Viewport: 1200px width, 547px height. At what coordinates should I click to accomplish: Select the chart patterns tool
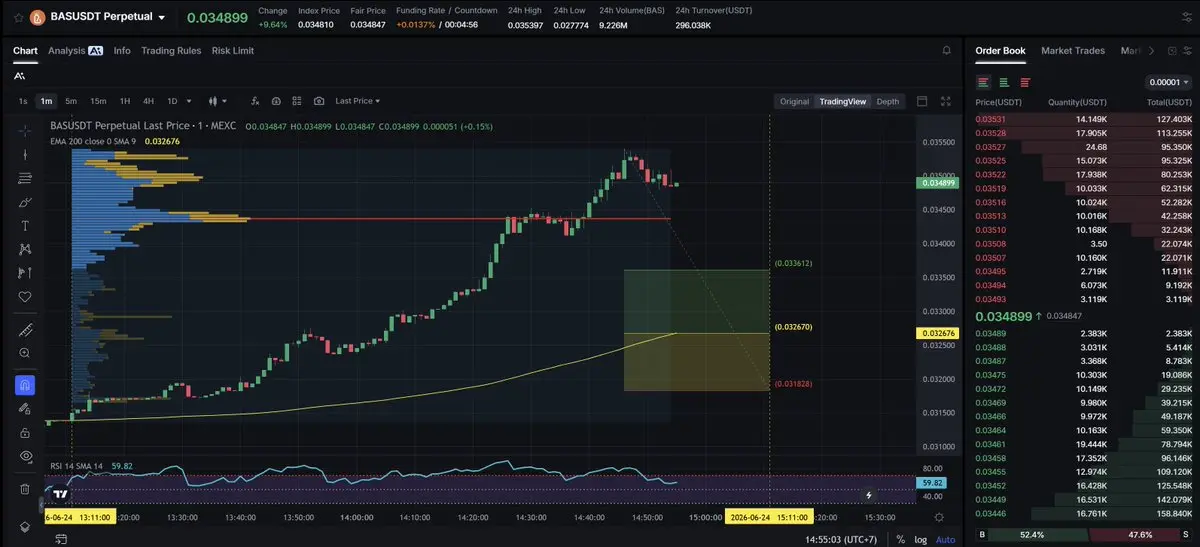(25, 249)
